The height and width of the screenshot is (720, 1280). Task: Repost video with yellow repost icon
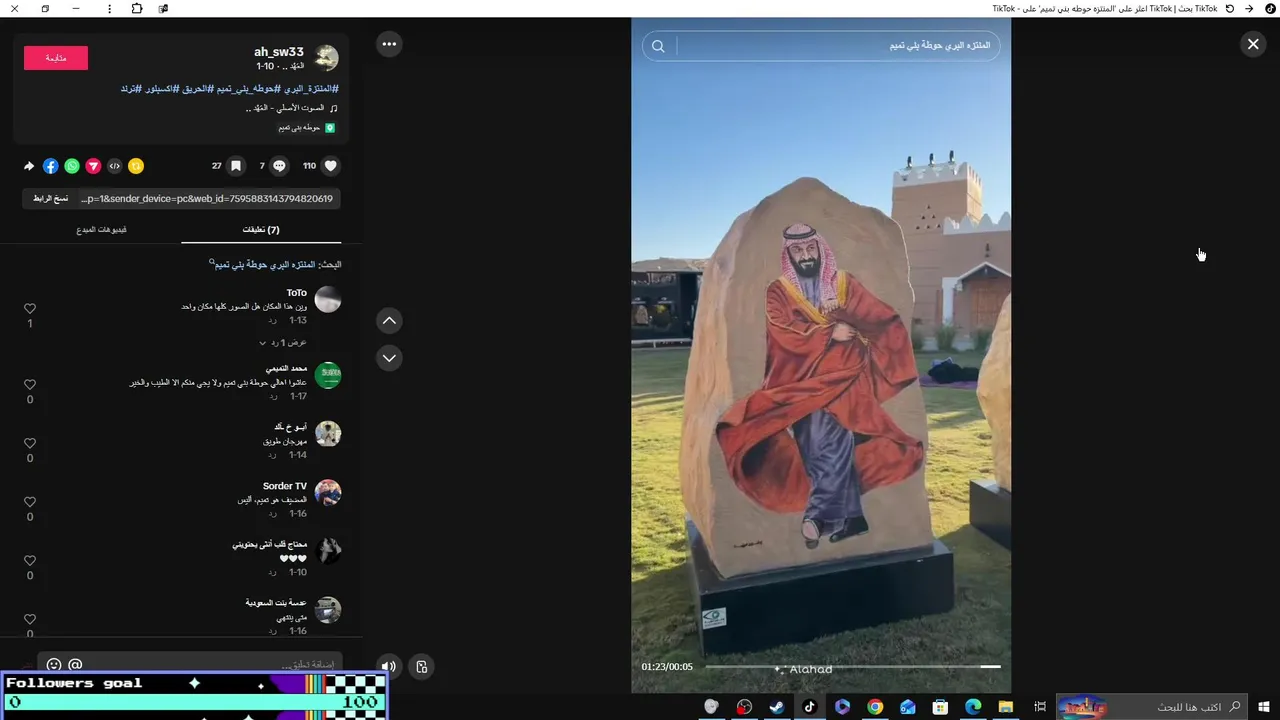tap(136, 166)
